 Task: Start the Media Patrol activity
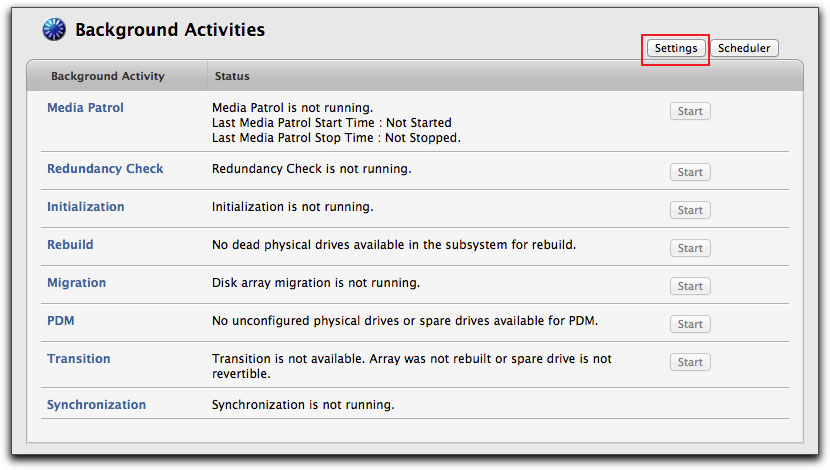pyautogui.click(x=690, y=111)
